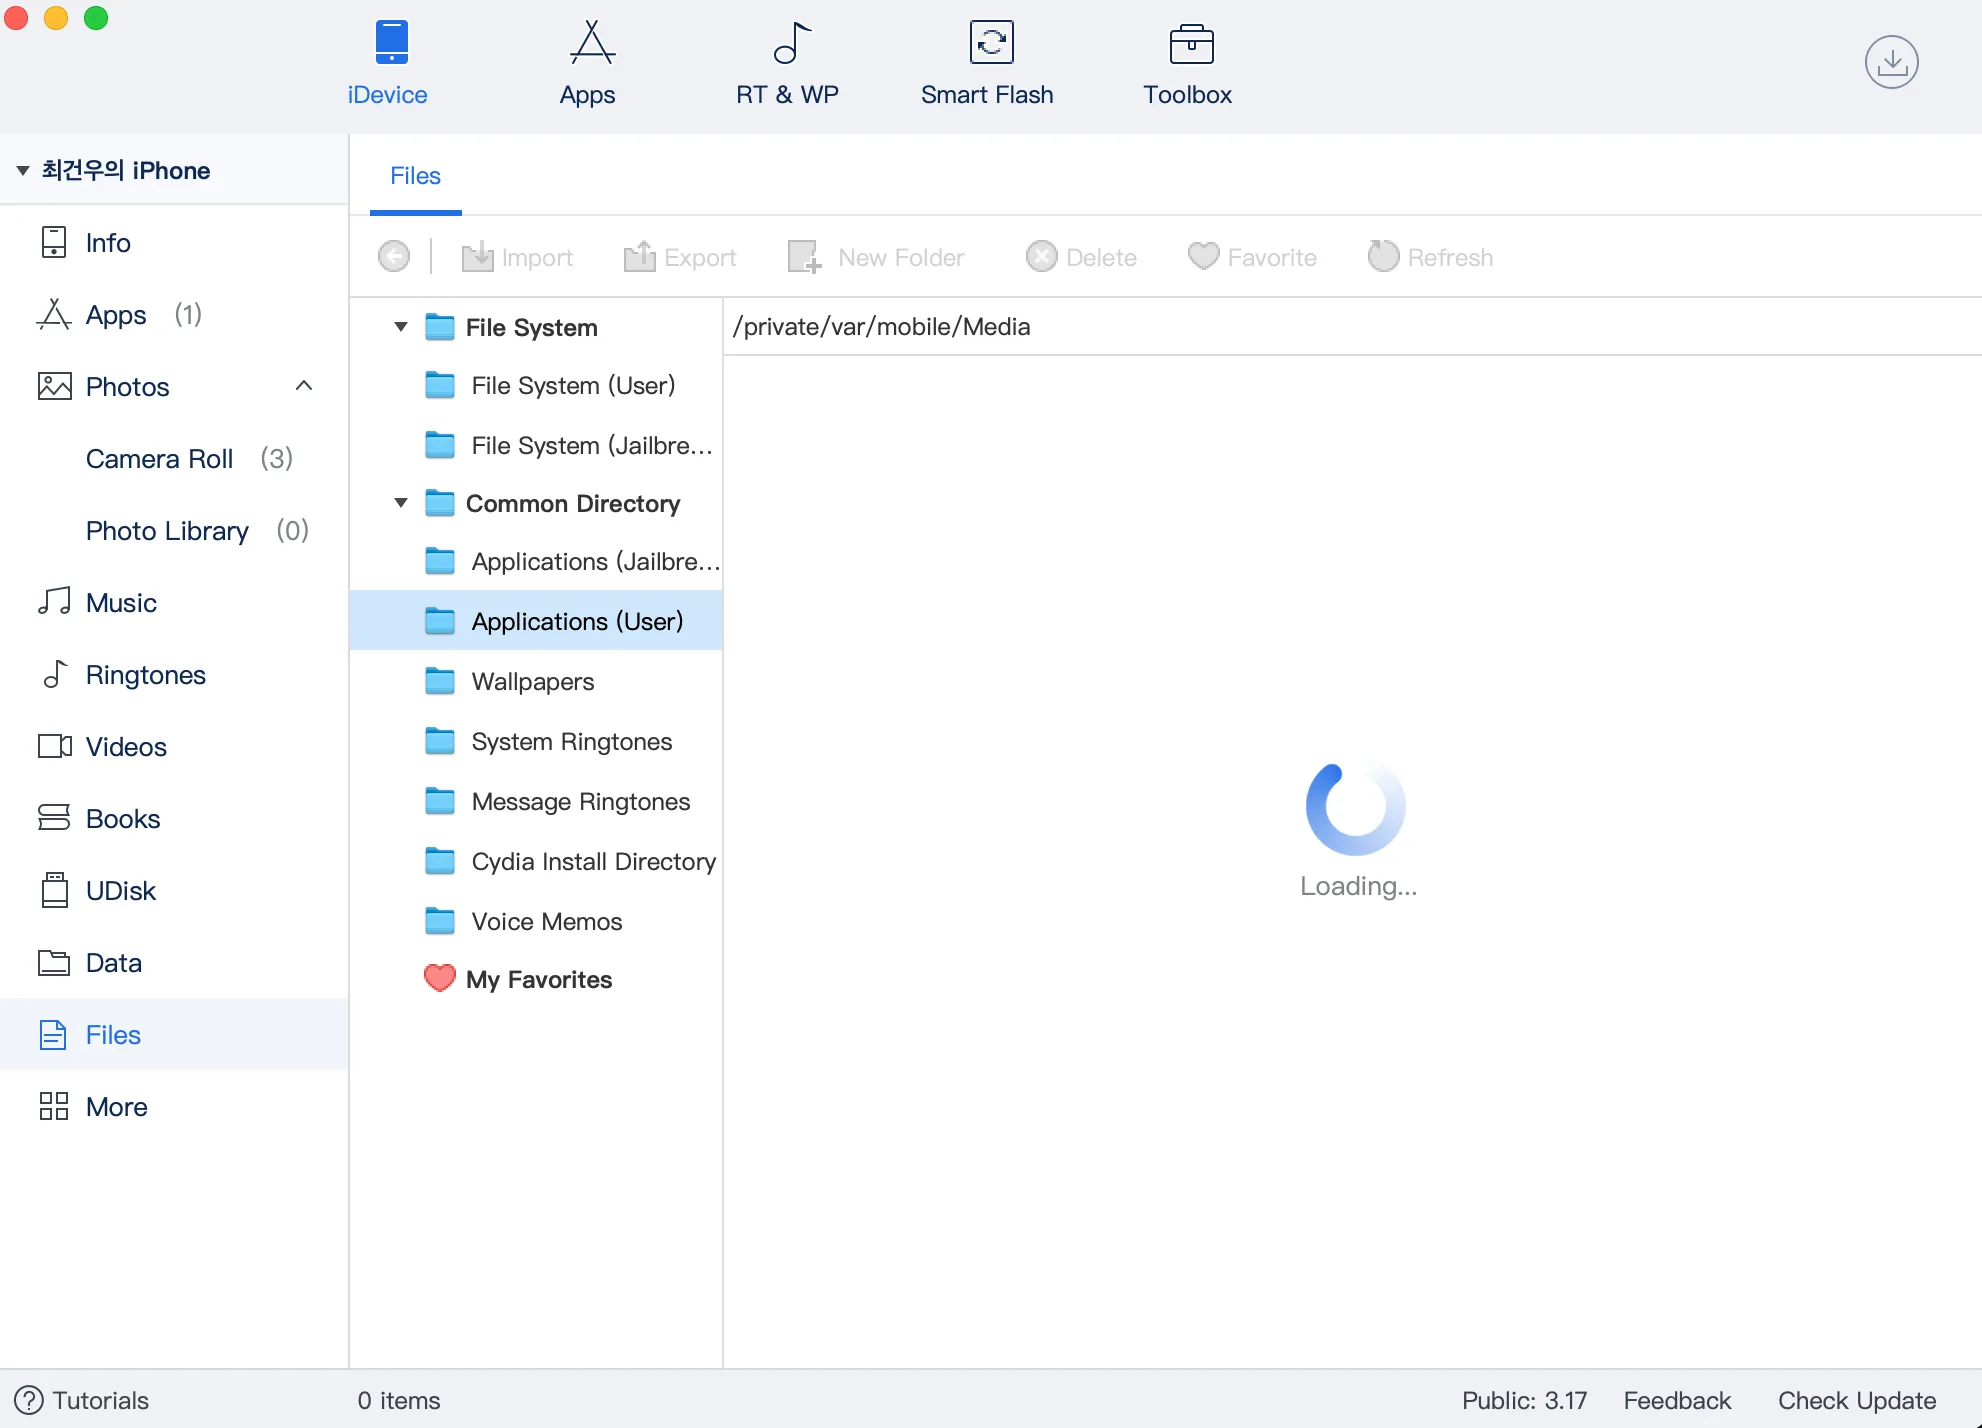Viewport: 1982px width, 1428px height.
Task: Open the iDevice section icon
Action: (391, 43)
